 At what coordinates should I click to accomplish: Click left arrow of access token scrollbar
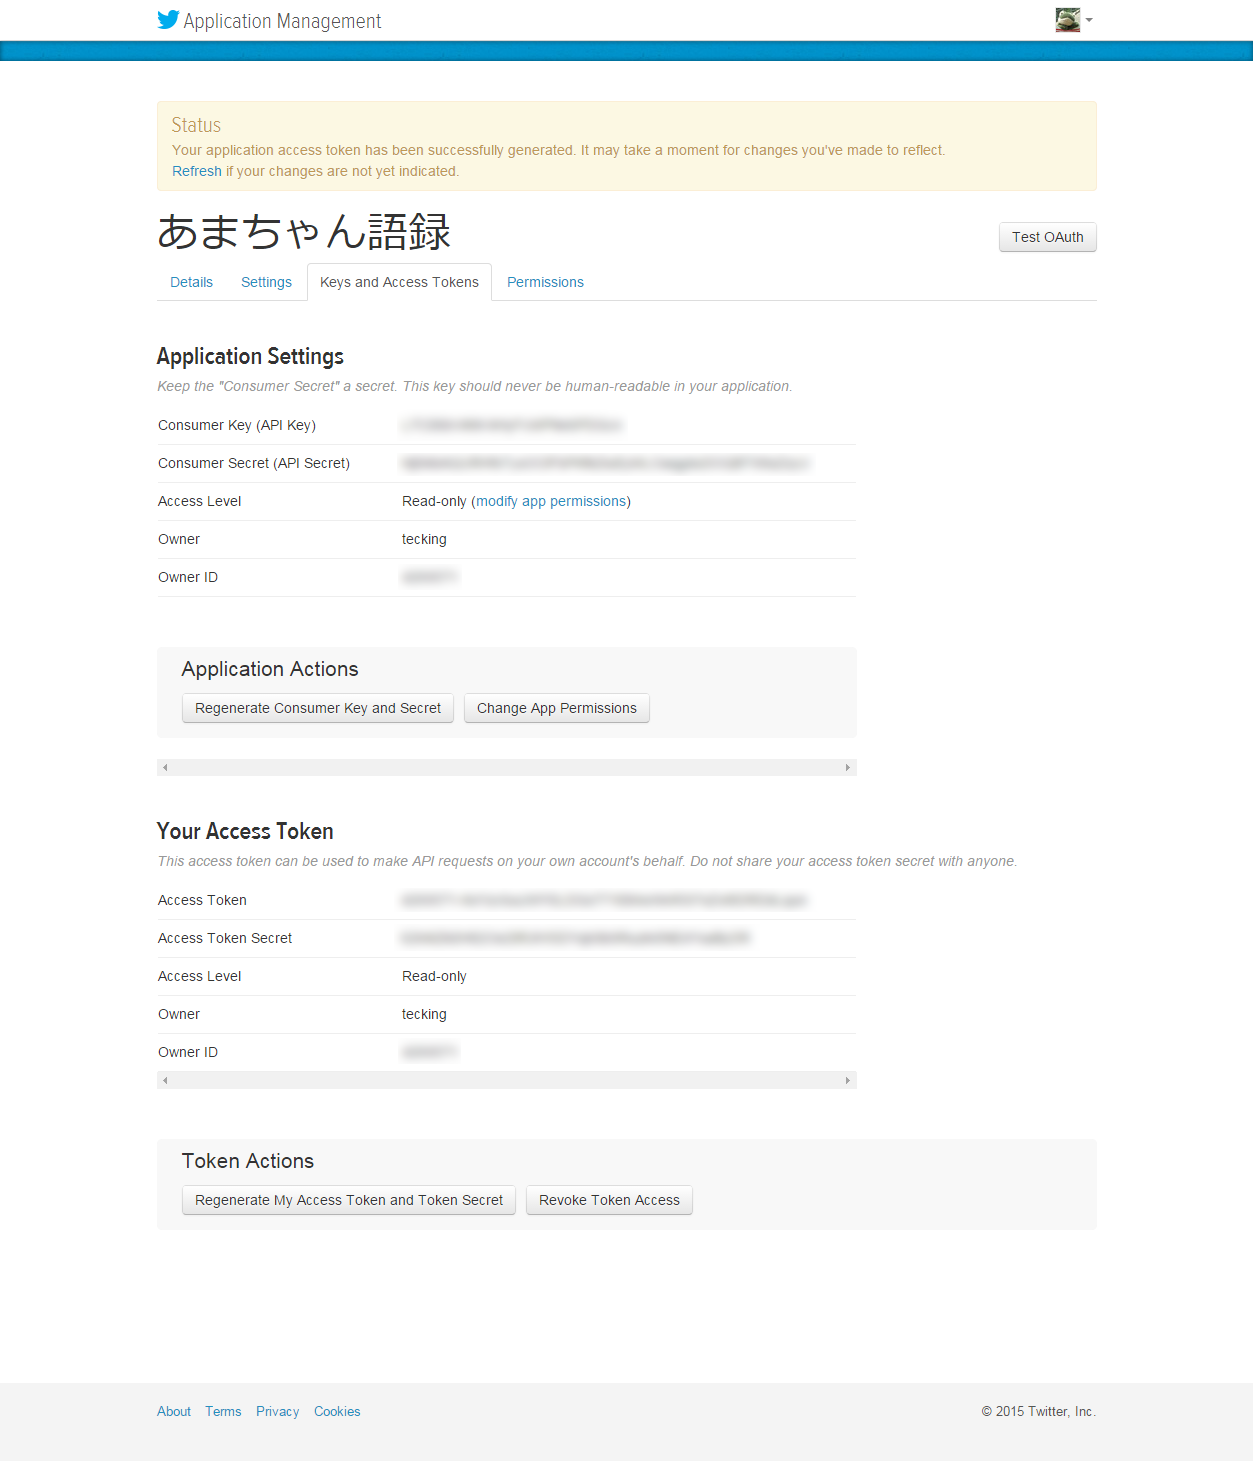tap(165, 1080)
